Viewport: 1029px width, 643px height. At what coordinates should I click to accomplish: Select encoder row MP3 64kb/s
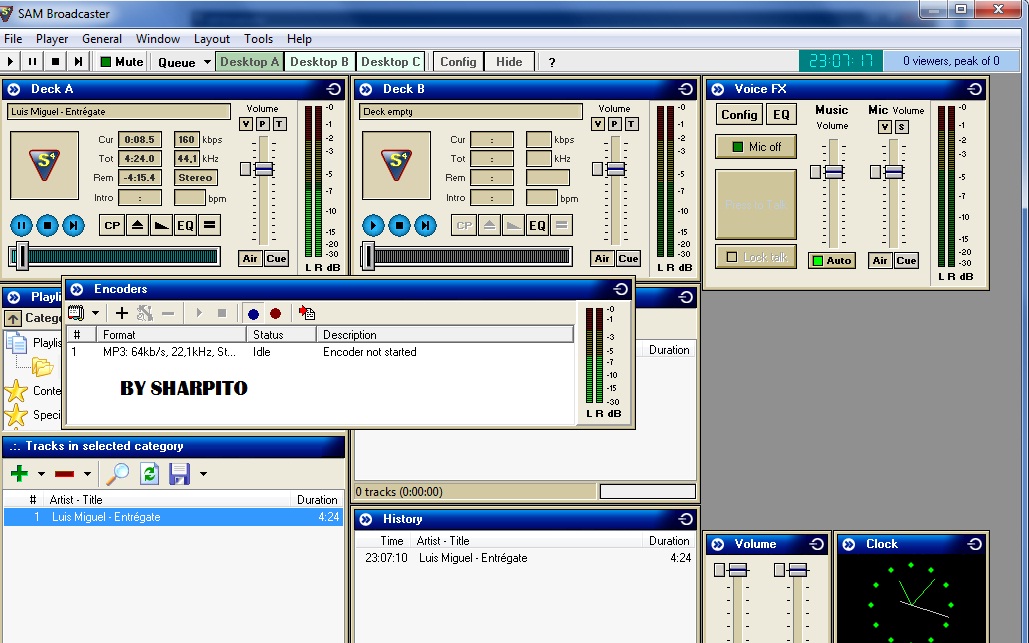[320, 352]
